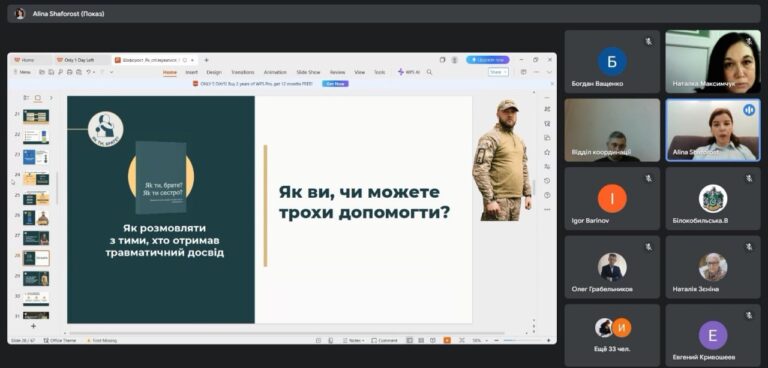Open the View ribbon tab
This screenshot has height=368, width=768.
[360, 72]
